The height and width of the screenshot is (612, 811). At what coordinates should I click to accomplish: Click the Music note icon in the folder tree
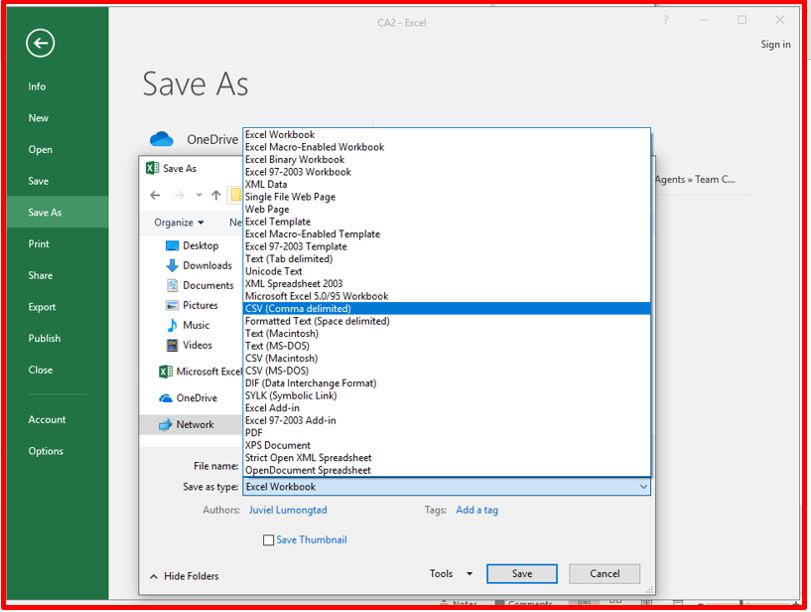pos(172,325)
